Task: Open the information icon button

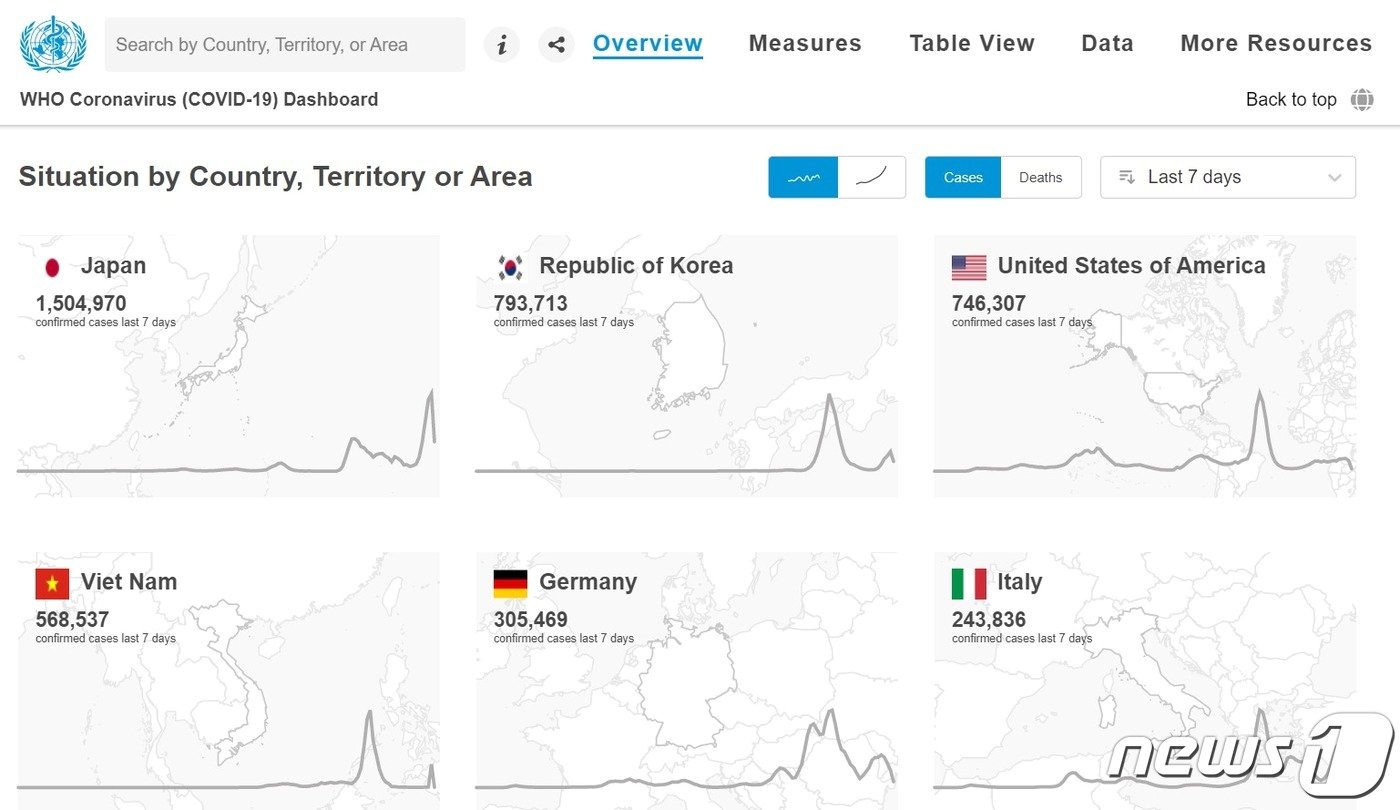Action: (502, 45)
